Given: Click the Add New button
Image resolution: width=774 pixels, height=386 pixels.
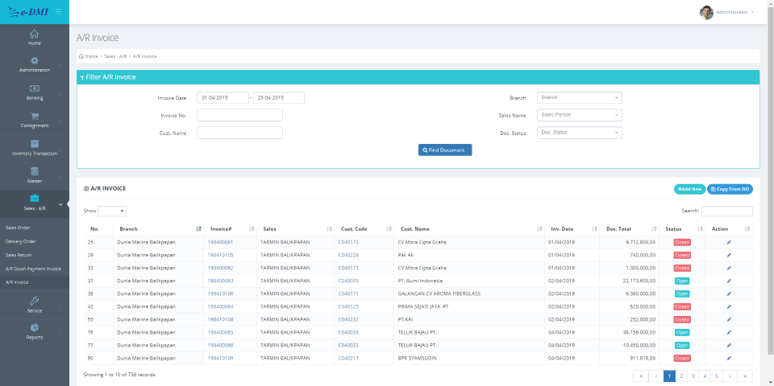Looking at the screenshot, I should (690, 189).
